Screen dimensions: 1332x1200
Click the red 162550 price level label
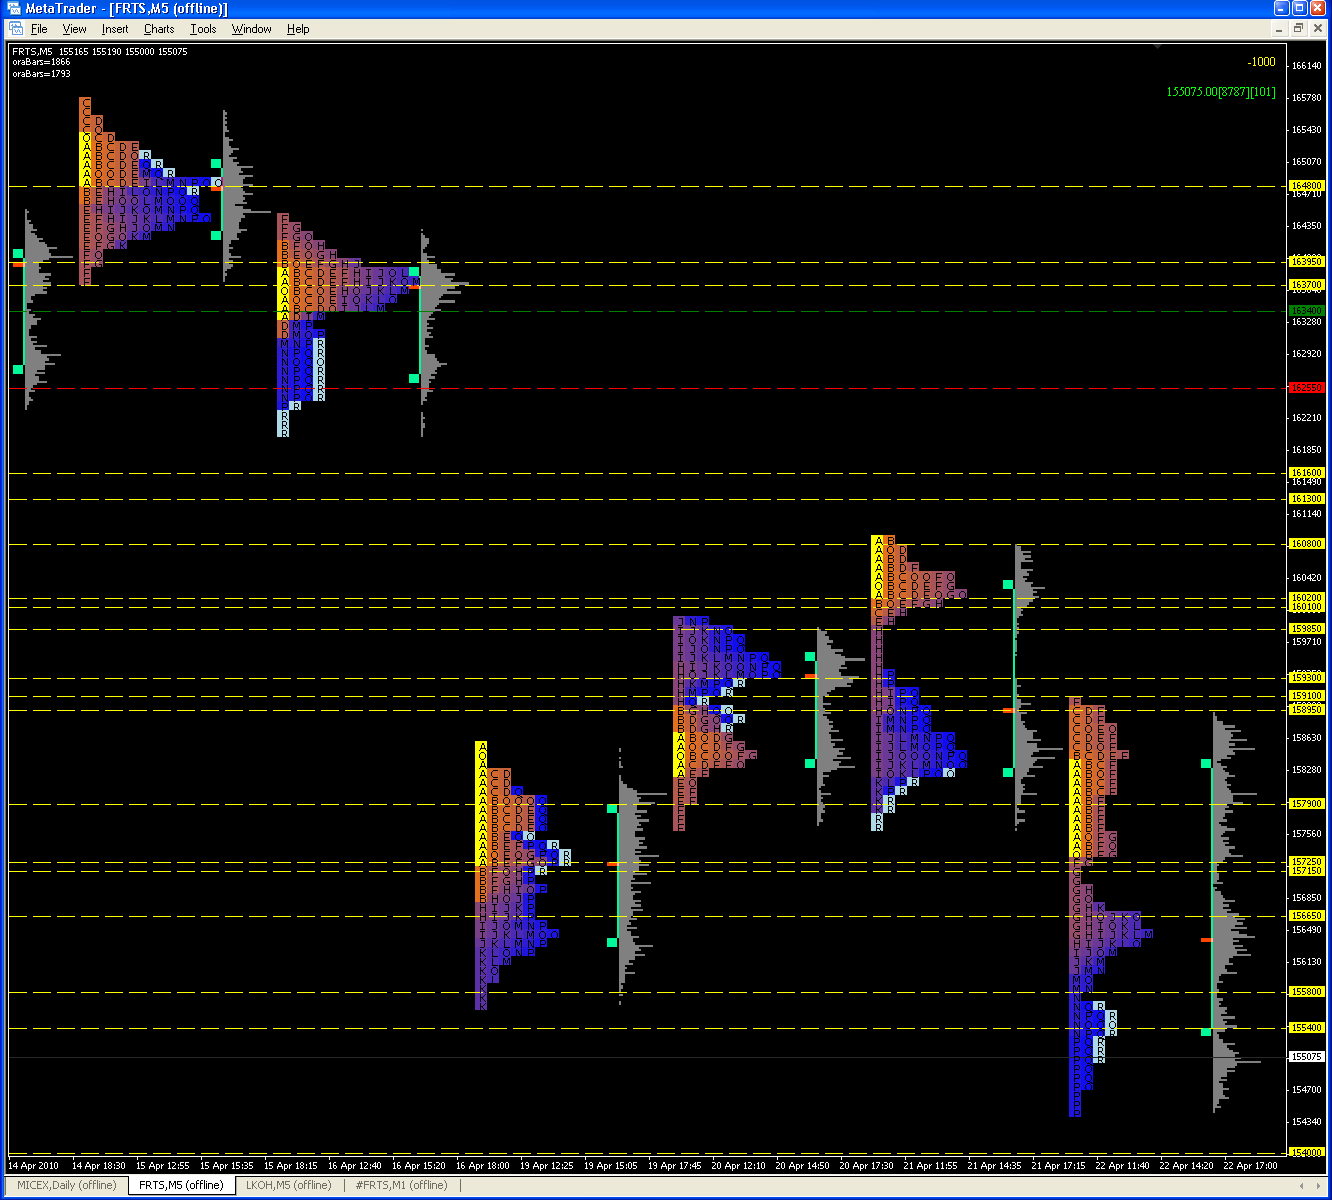coord(1306,388)
